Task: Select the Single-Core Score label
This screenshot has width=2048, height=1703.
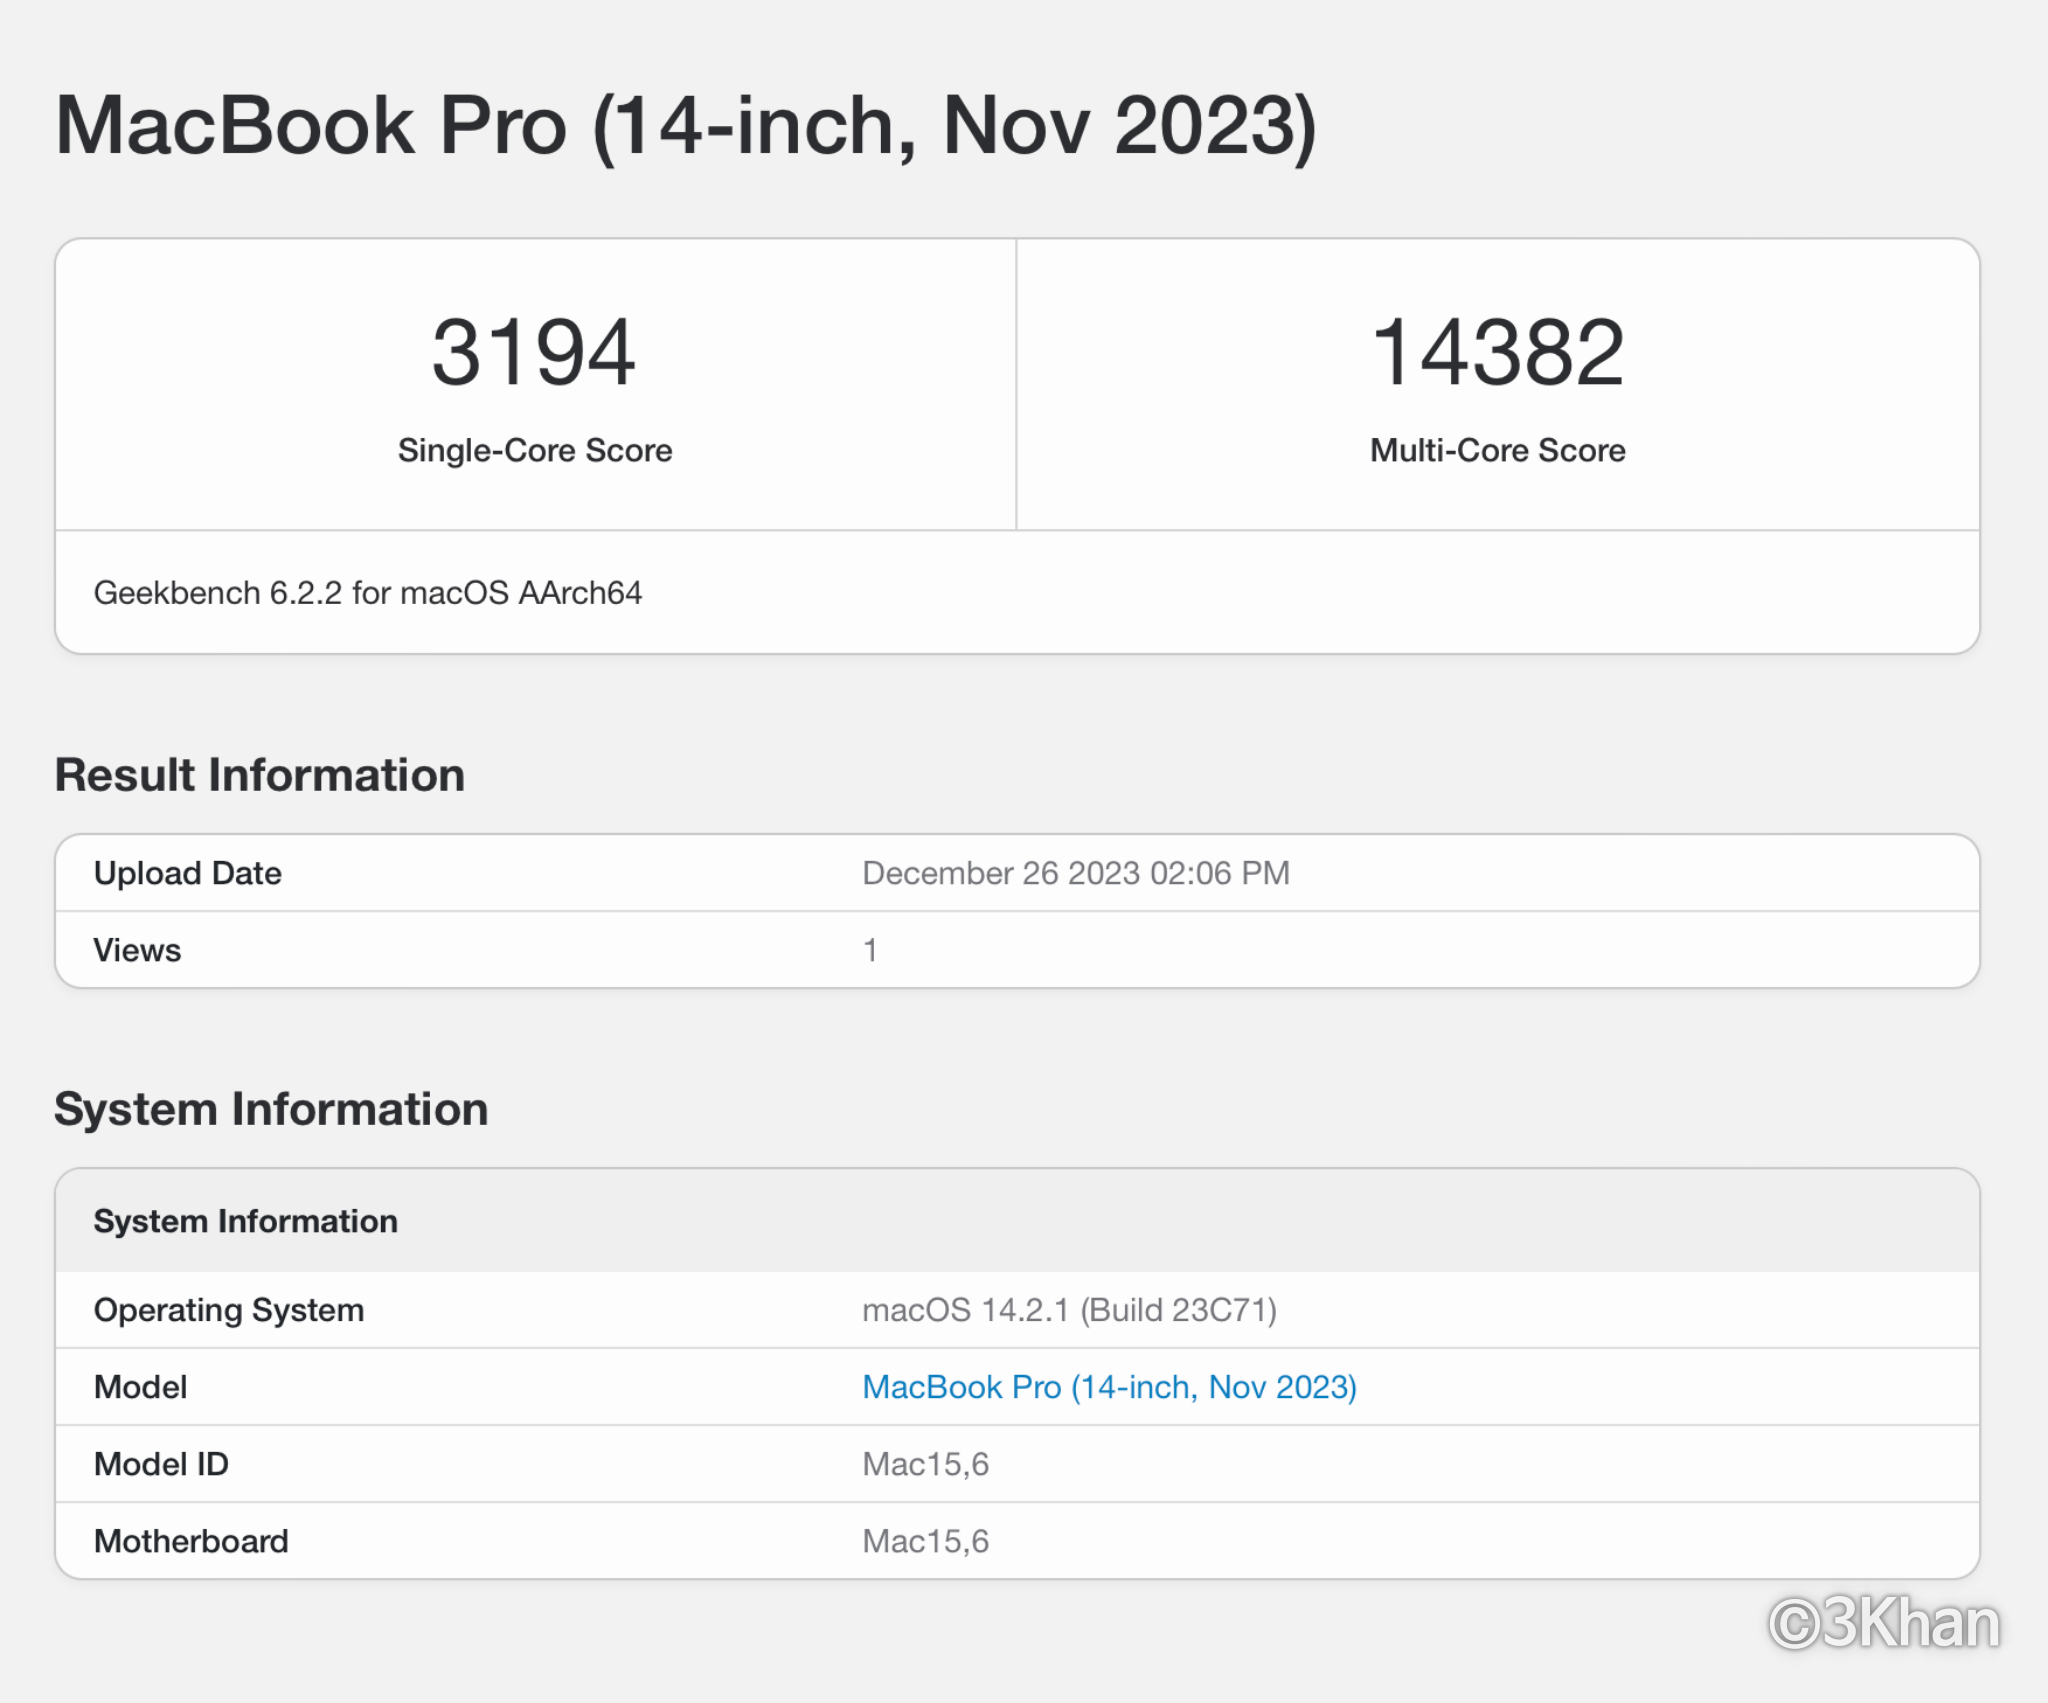Action: pos(534,450)
